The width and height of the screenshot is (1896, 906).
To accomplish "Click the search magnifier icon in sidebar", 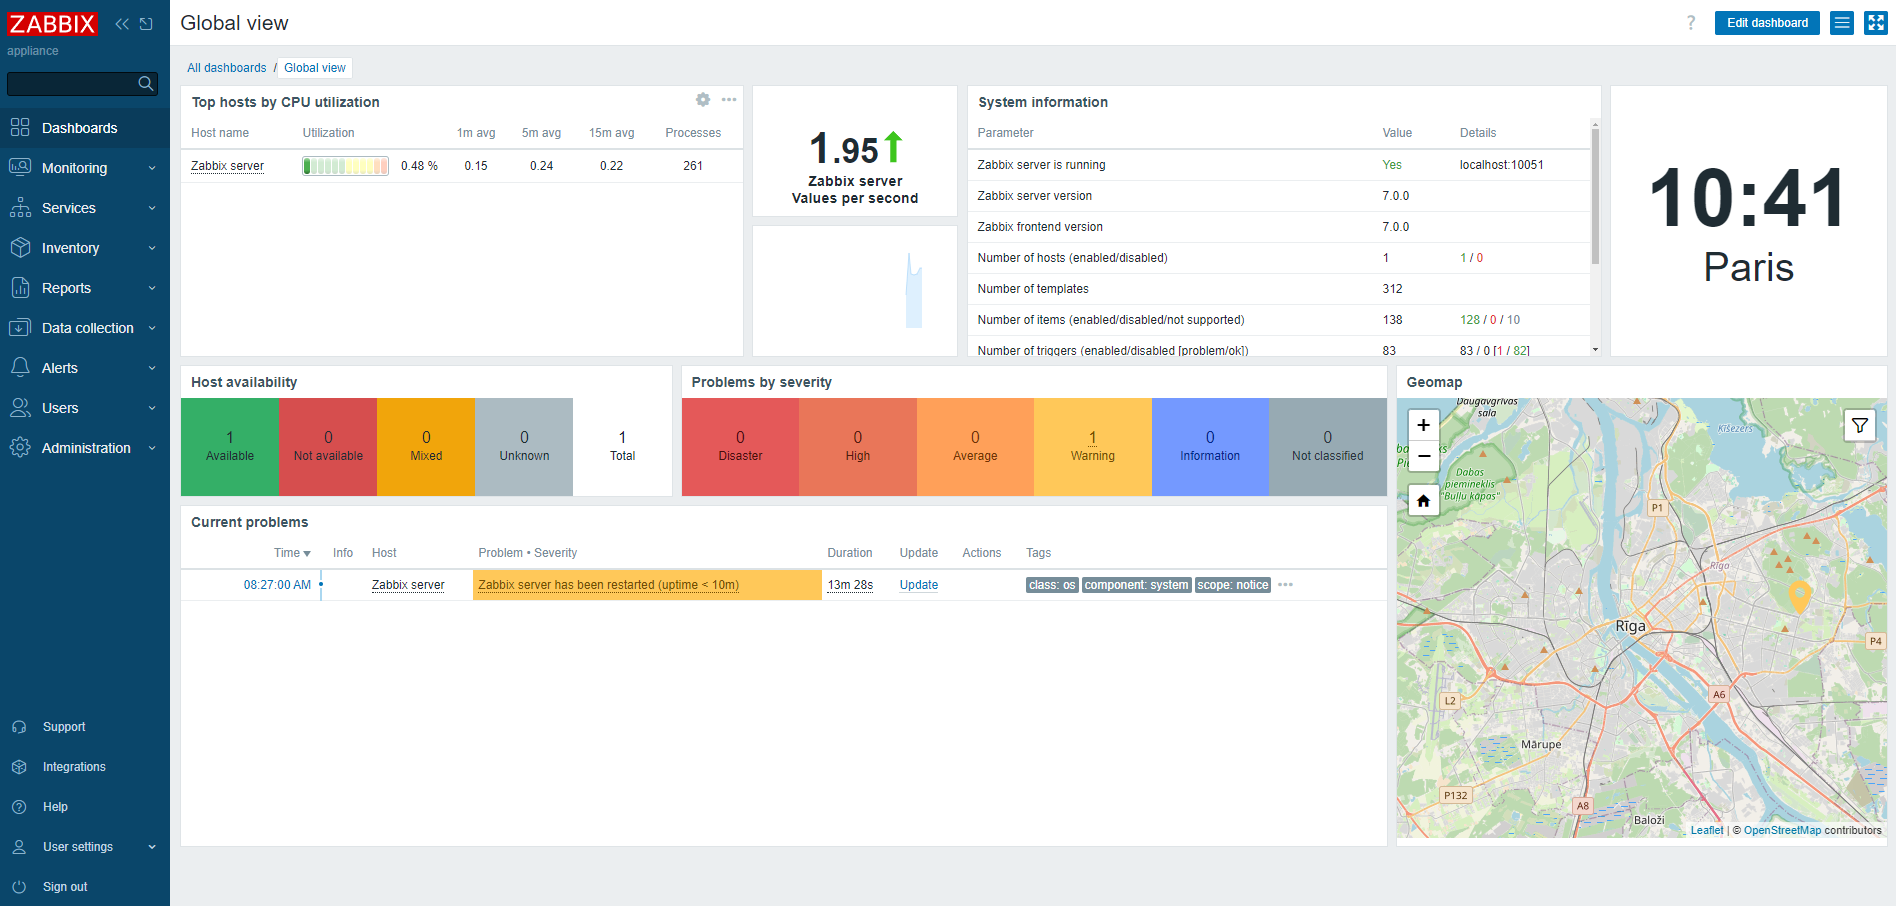I will point(146,84).
